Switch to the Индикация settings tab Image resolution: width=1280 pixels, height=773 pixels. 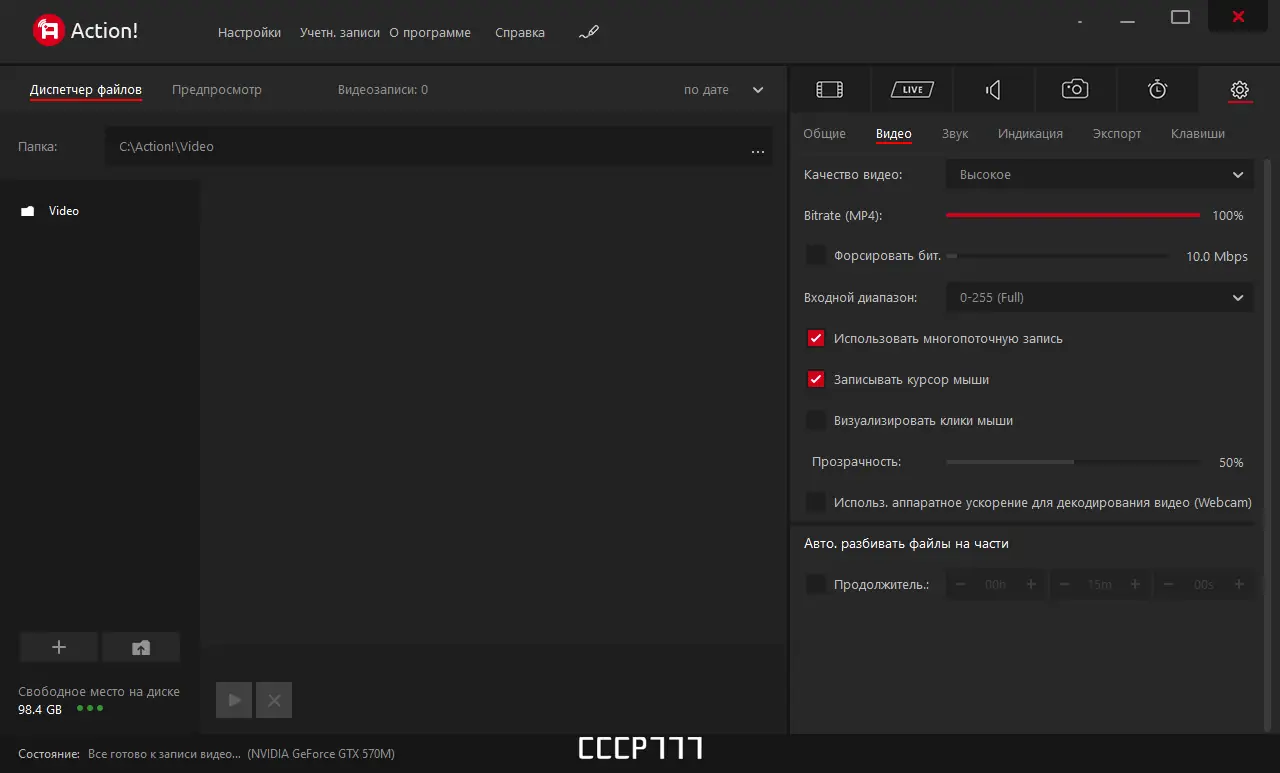click(1030, 133)
